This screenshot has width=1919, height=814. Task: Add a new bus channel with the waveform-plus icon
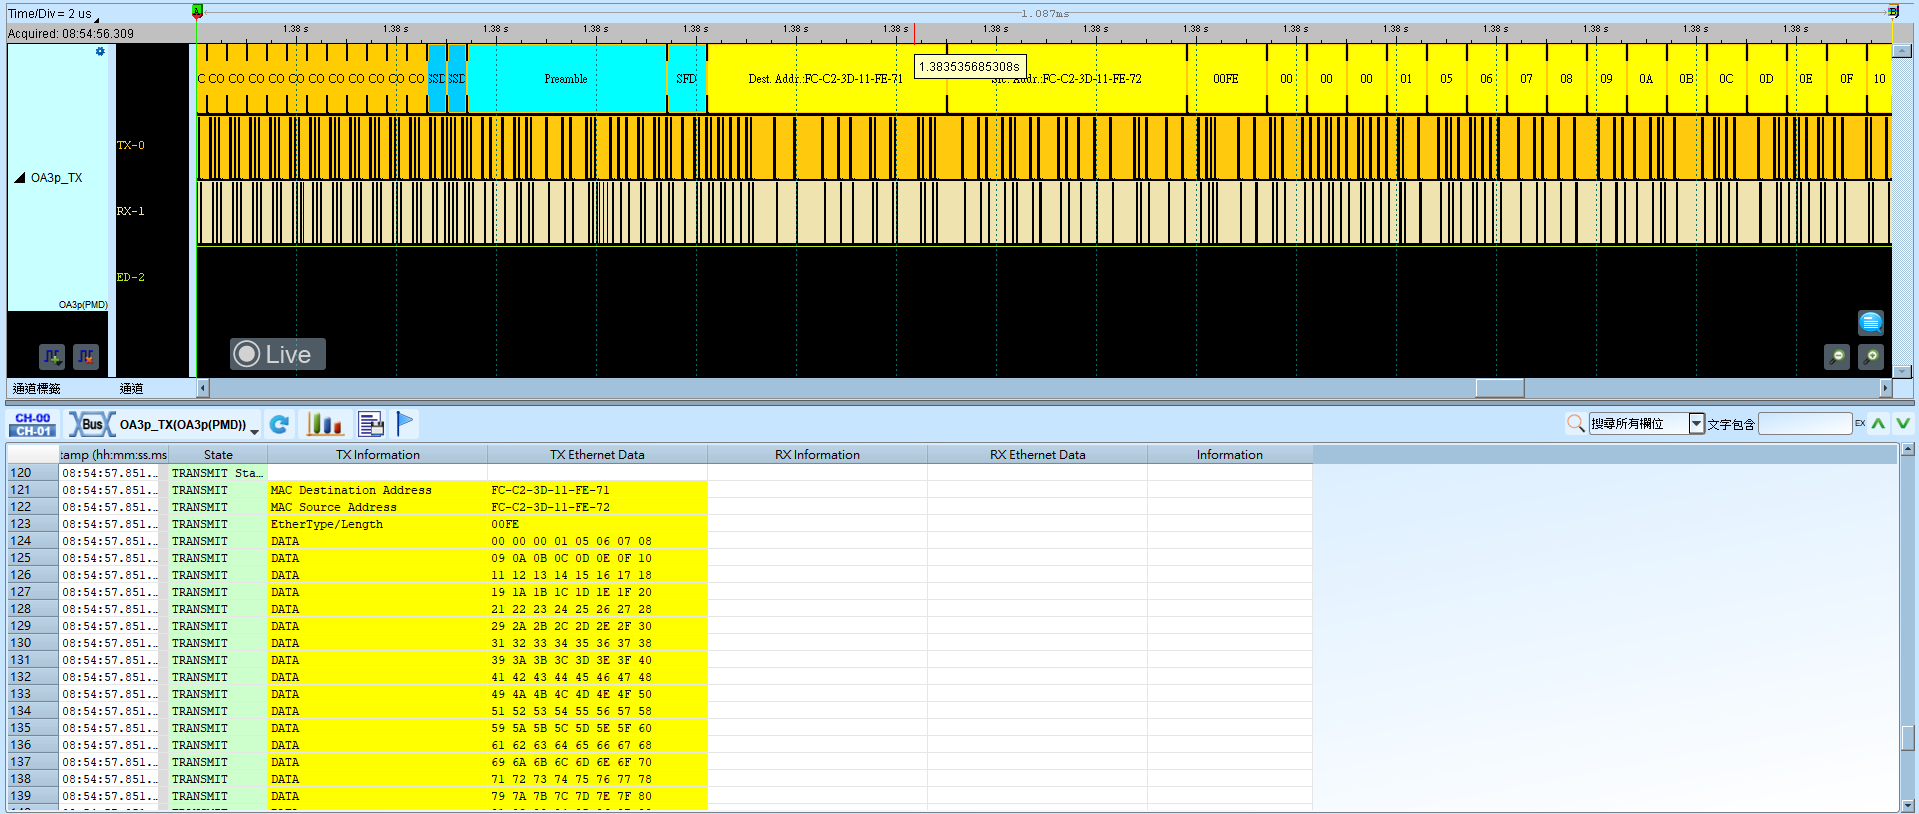pyautogui.click(x=52, y=356)
